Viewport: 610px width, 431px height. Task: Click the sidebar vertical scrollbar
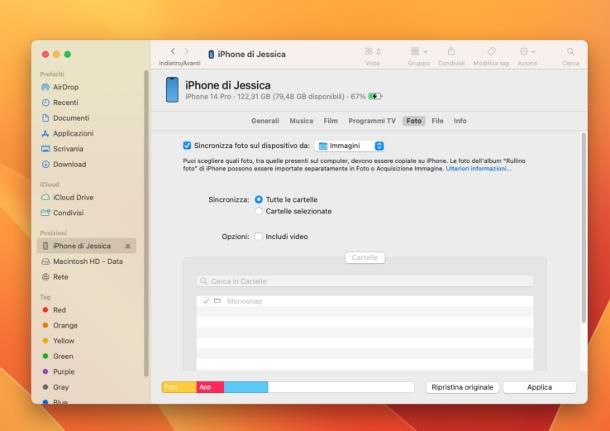pos(146,224)
